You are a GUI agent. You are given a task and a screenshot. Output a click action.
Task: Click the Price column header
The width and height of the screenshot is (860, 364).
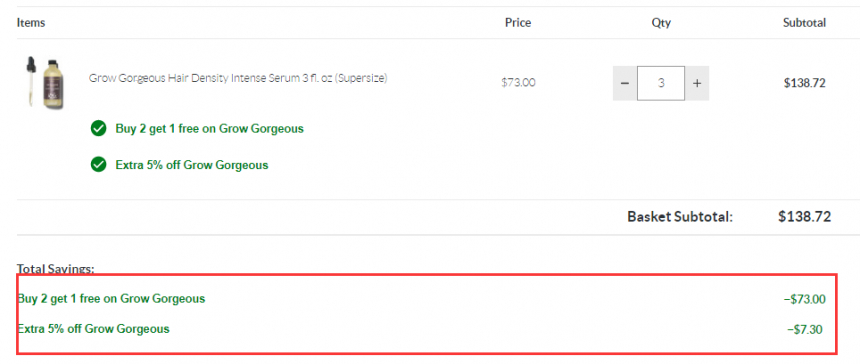[x=518, y=22]
